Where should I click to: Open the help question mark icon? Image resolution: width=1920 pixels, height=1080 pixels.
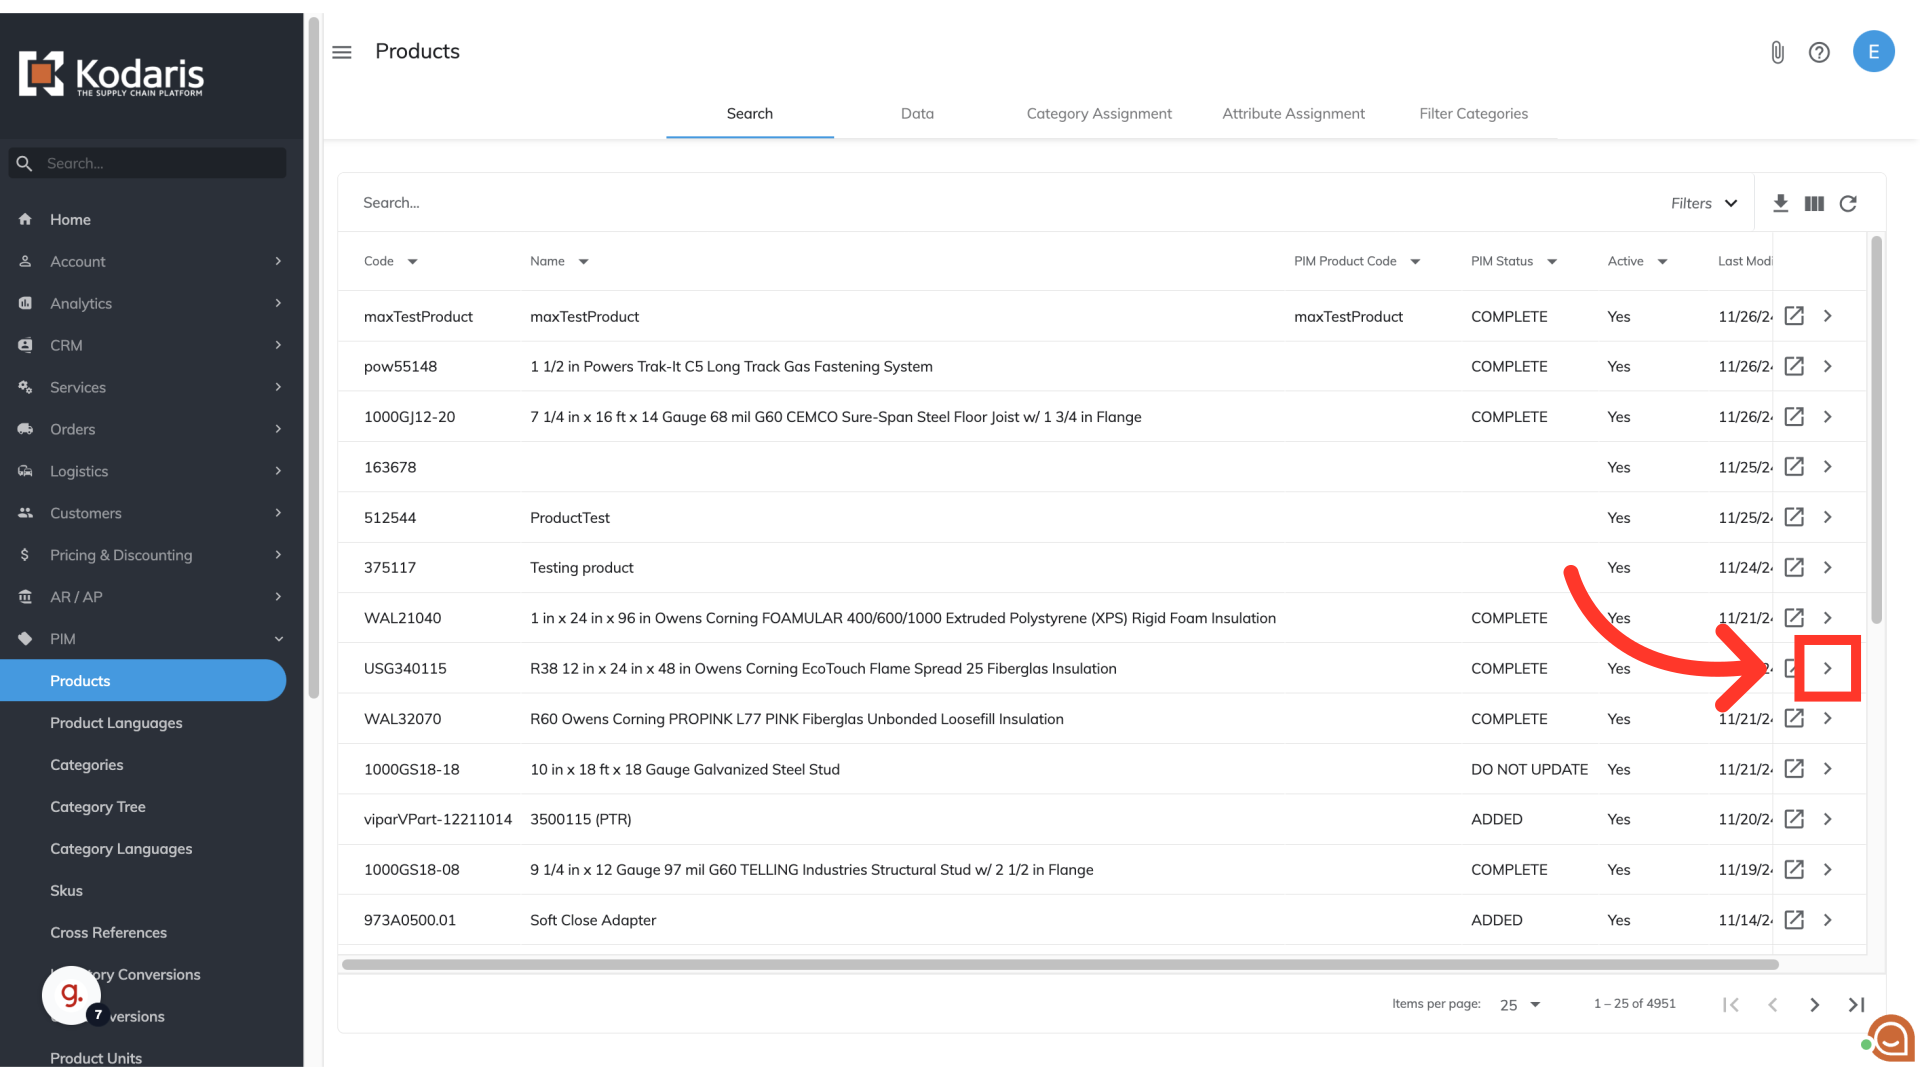tap(1819, 52)
